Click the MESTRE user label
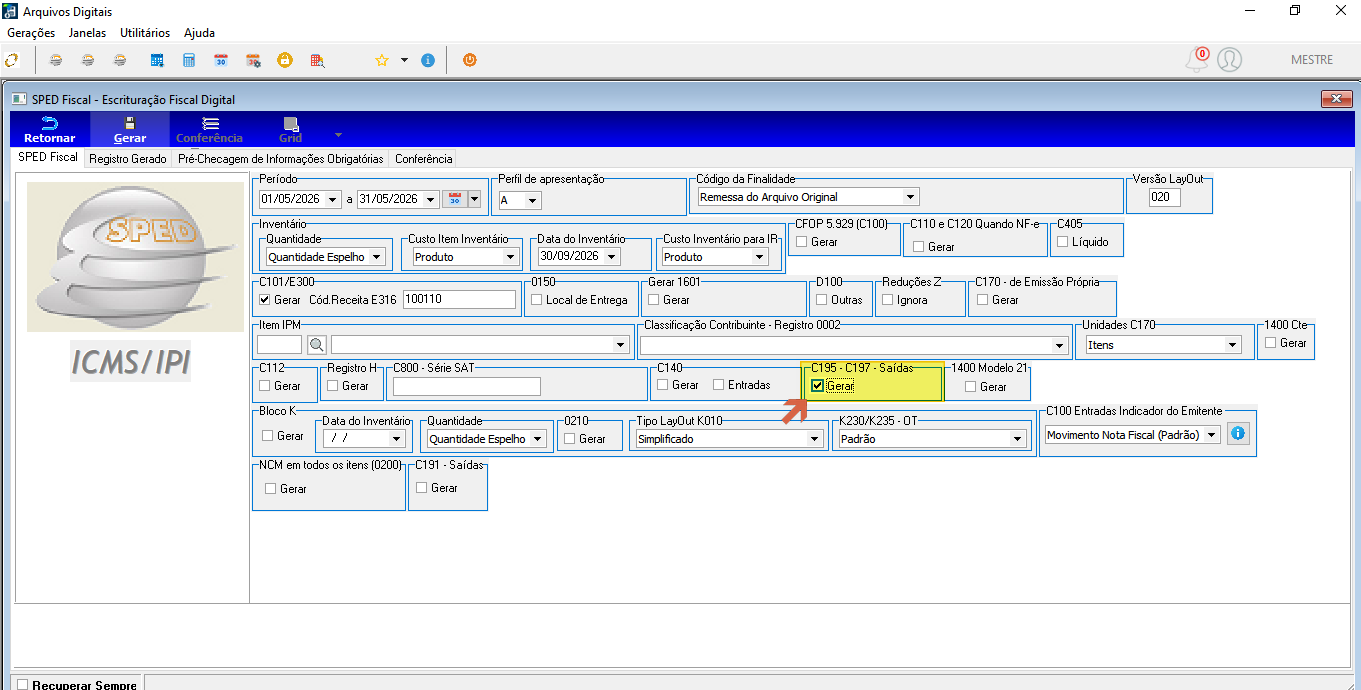Image resolution: width=1361 pixels, height=690 pixels. pos(1312,60)
